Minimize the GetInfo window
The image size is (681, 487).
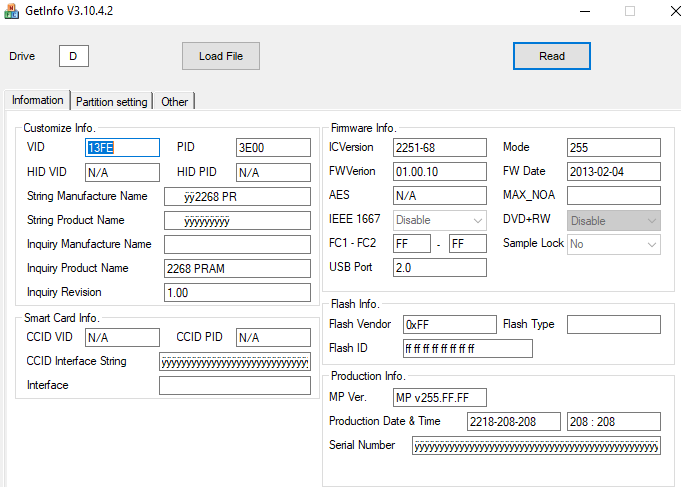click(585, 11)
